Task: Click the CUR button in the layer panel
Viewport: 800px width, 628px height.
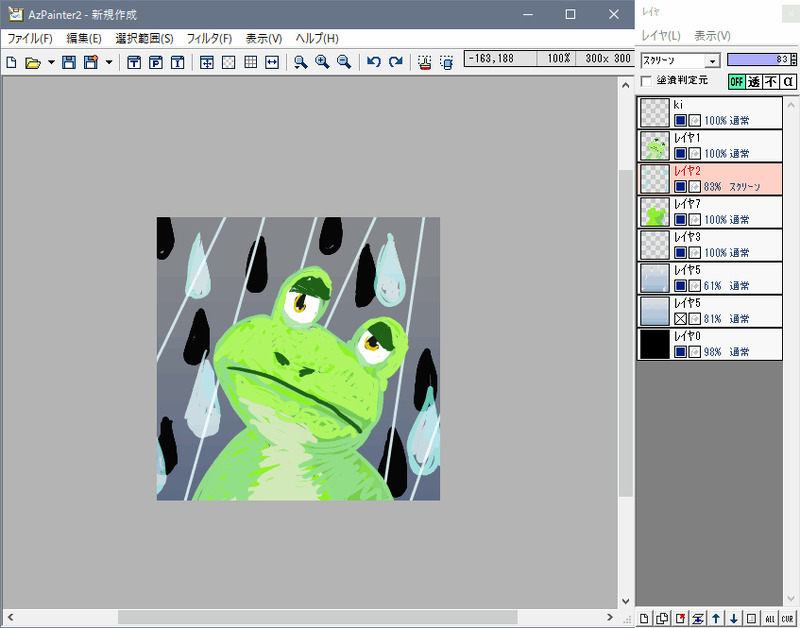Action: [x=787, y=618]
